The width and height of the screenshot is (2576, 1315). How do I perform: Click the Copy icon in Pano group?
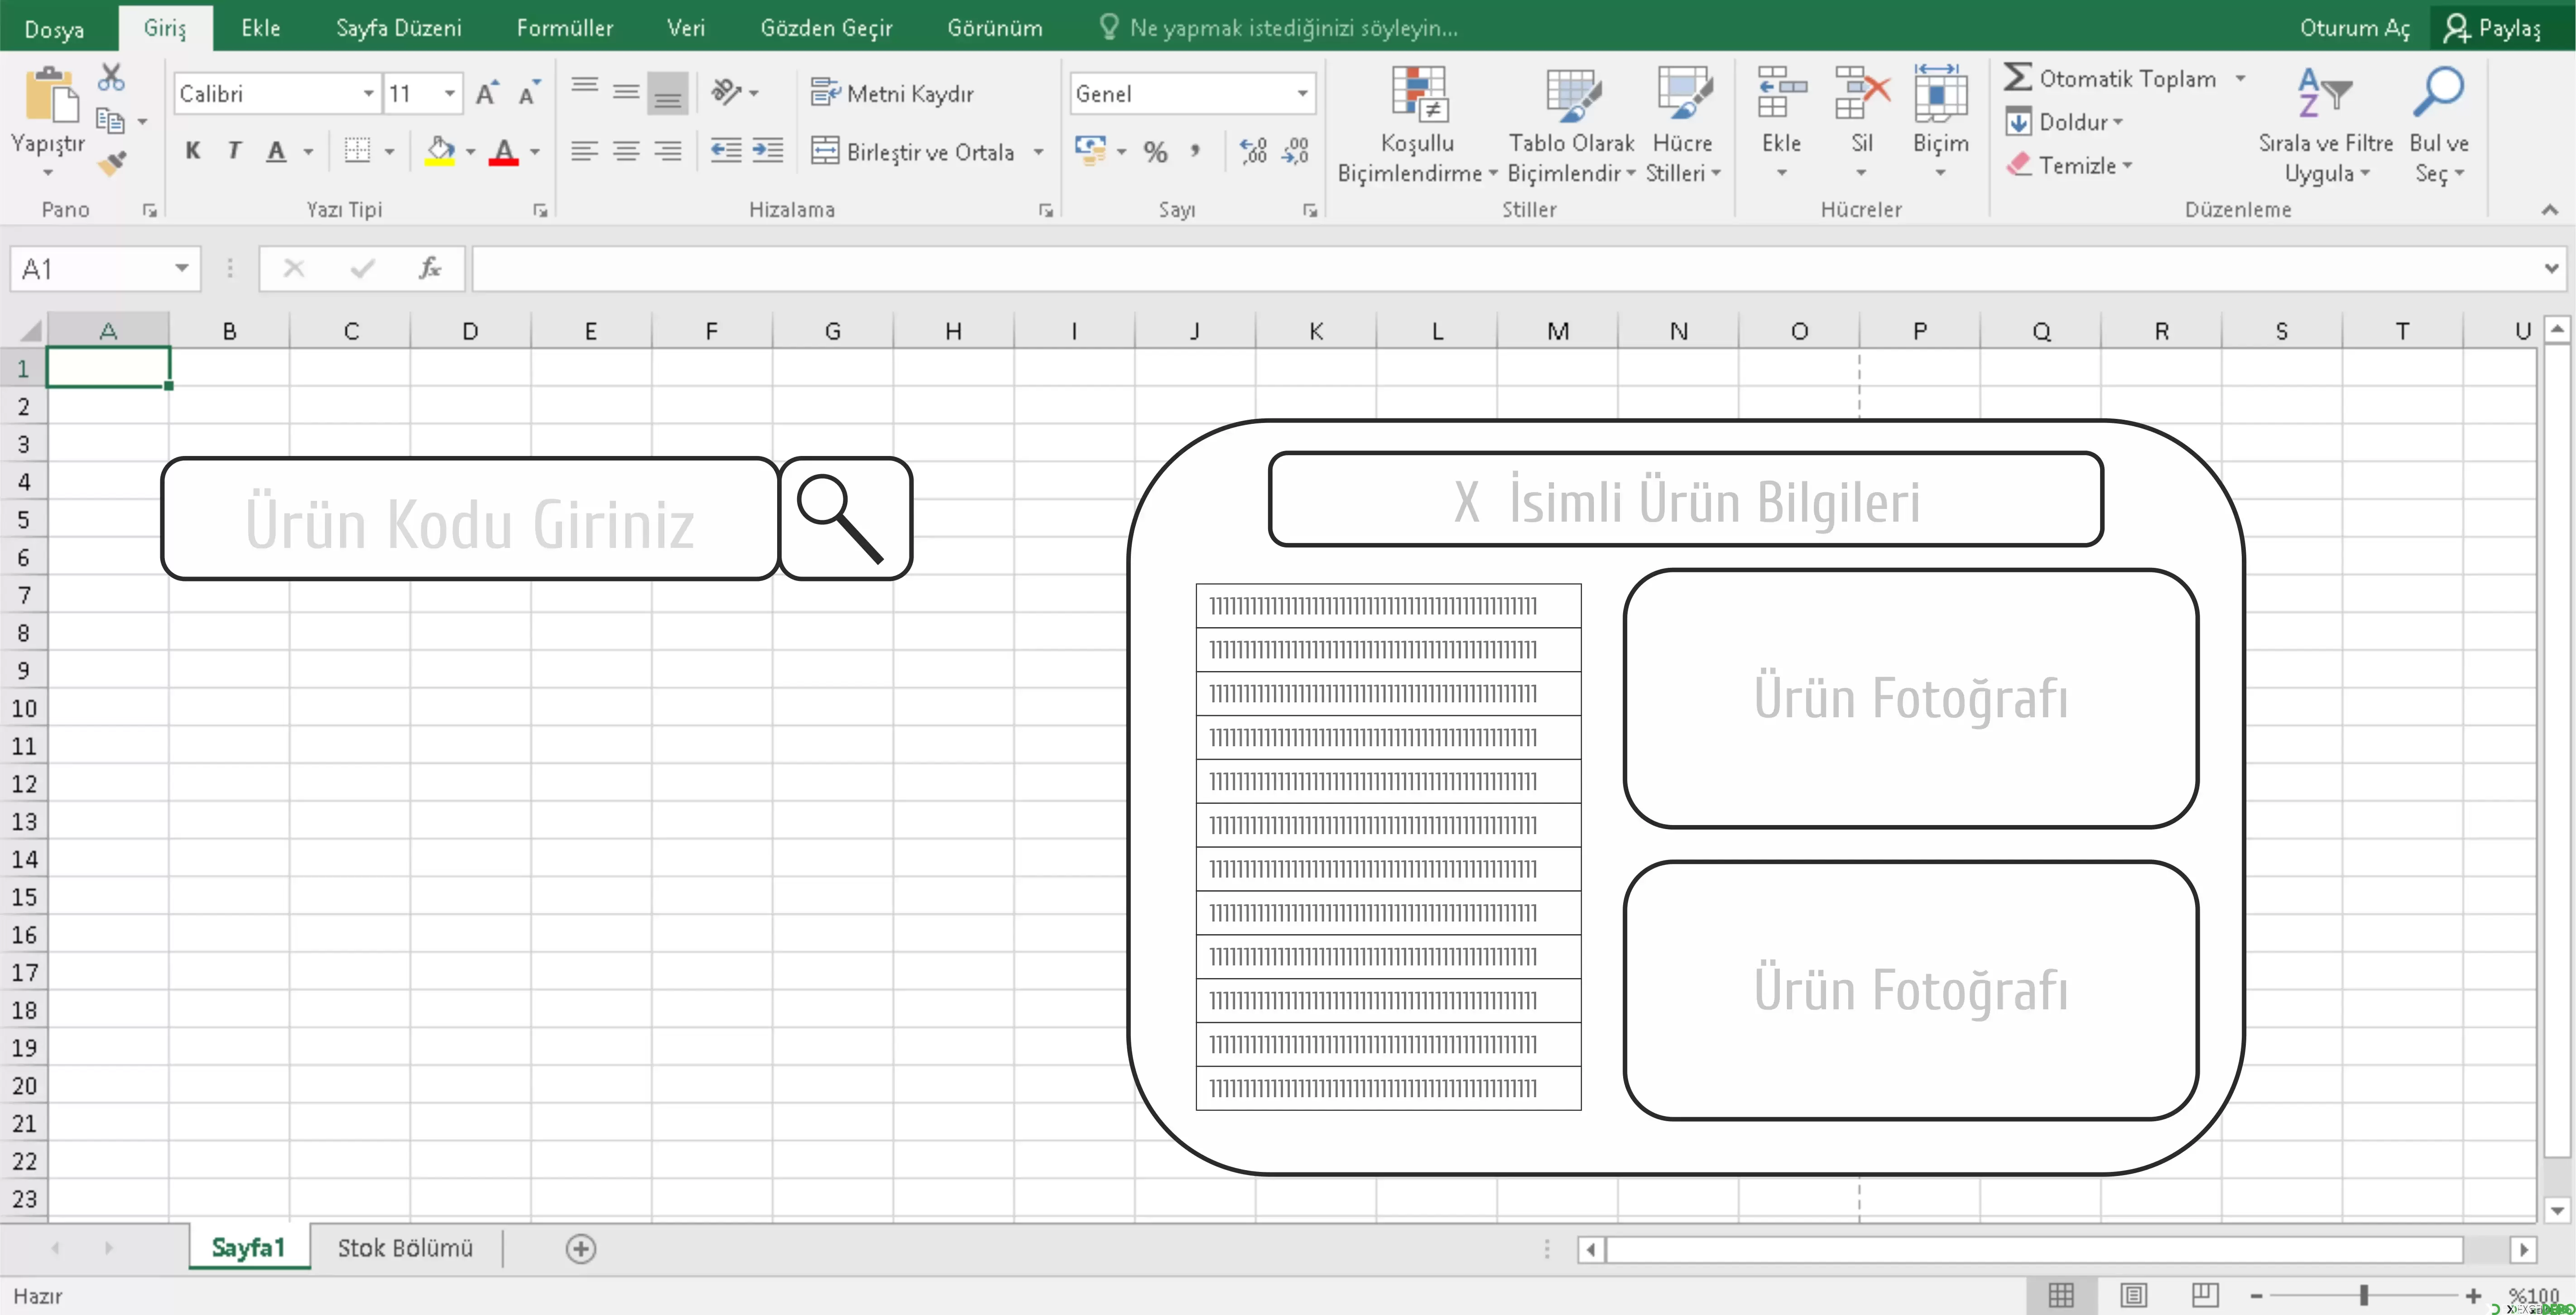pyautogui.click(x=110, y=121)
